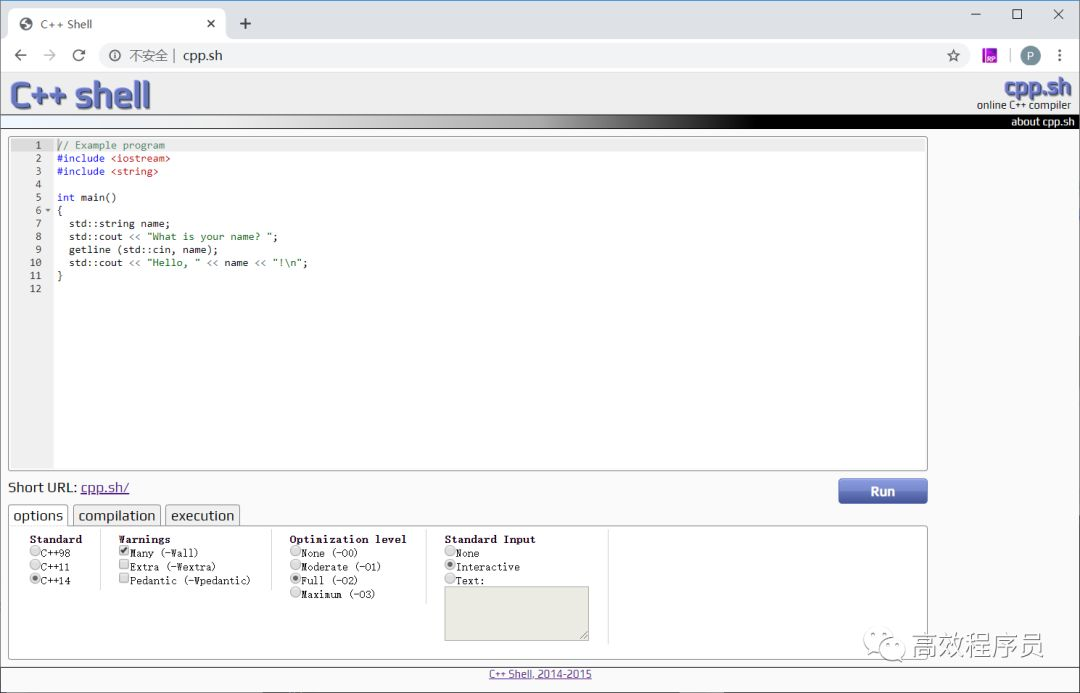Select the C++ Shell browser tab
1080x693 pixels.
point(117,23)
